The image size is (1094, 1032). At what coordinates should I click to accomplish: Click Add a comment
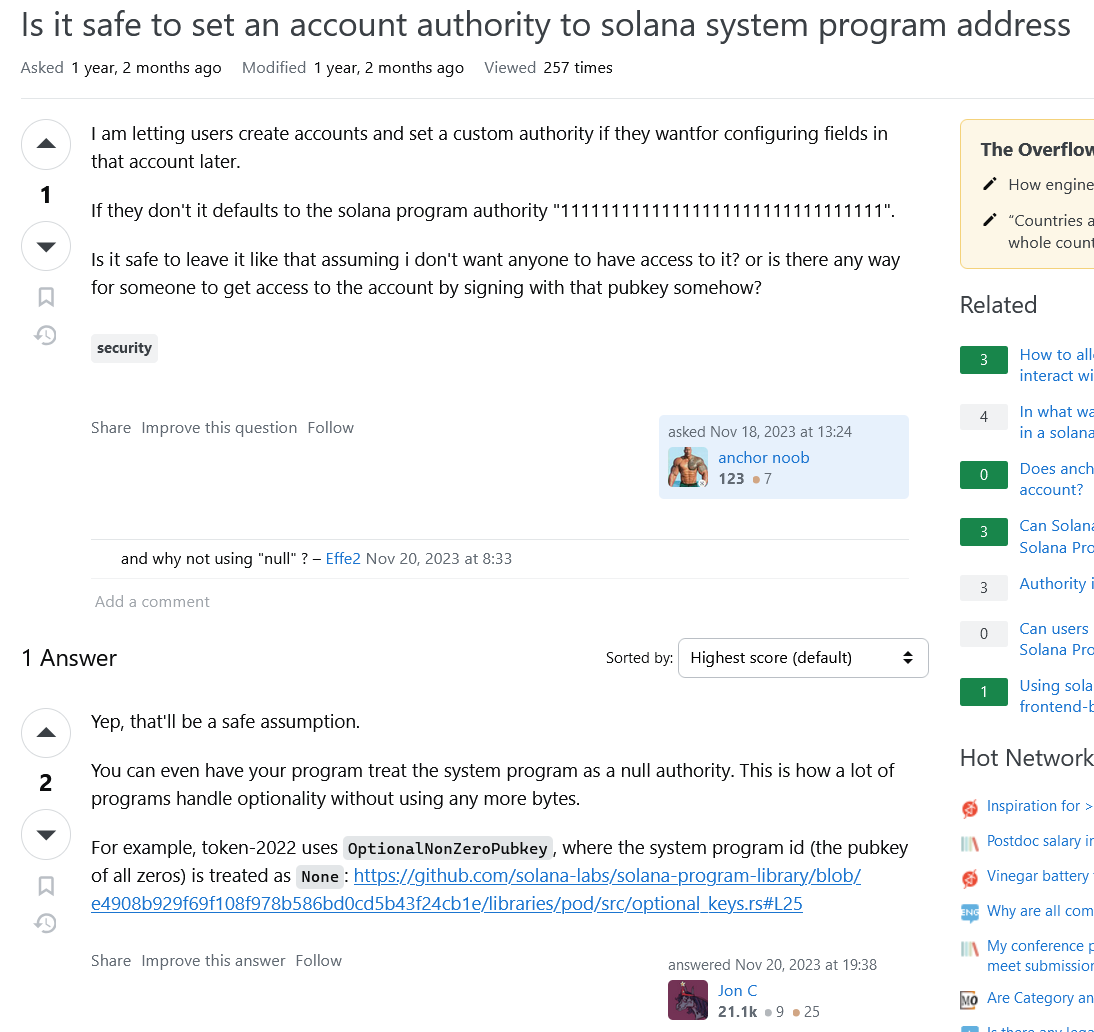click(152, 601)
